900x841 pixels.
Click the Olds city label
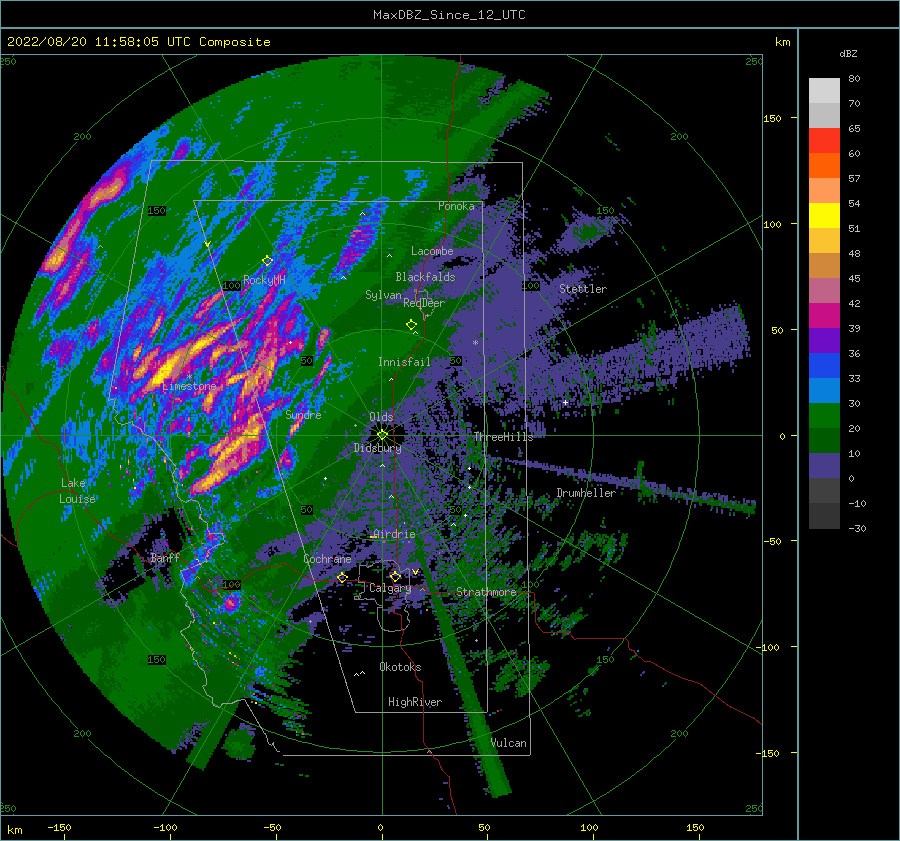coord(381,417)
